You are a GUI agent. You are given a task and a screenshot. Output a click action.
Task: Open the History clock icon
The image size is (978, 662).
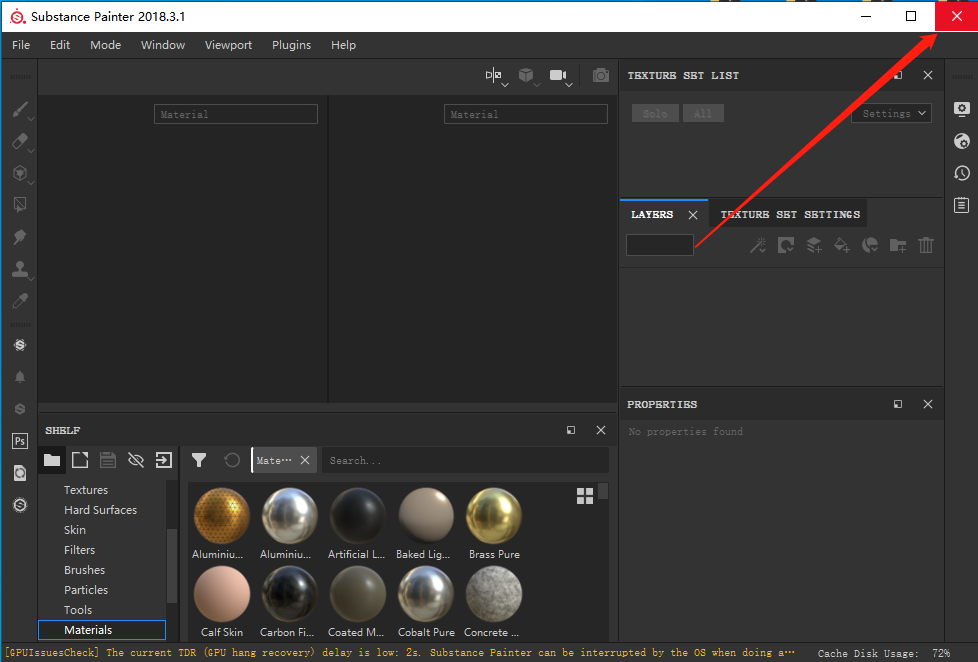coord(962,173)
